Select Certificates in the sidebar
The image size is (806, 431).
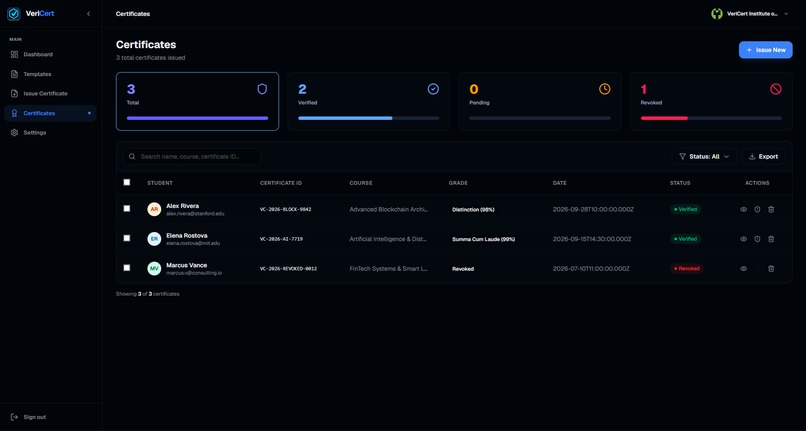click(x=50, y=113)
